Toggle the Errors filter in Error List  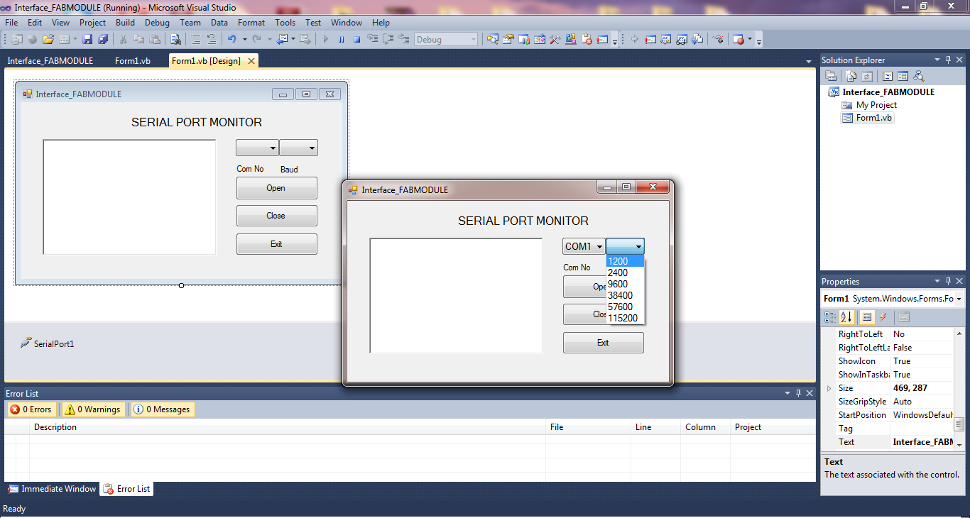coord(31,409)
